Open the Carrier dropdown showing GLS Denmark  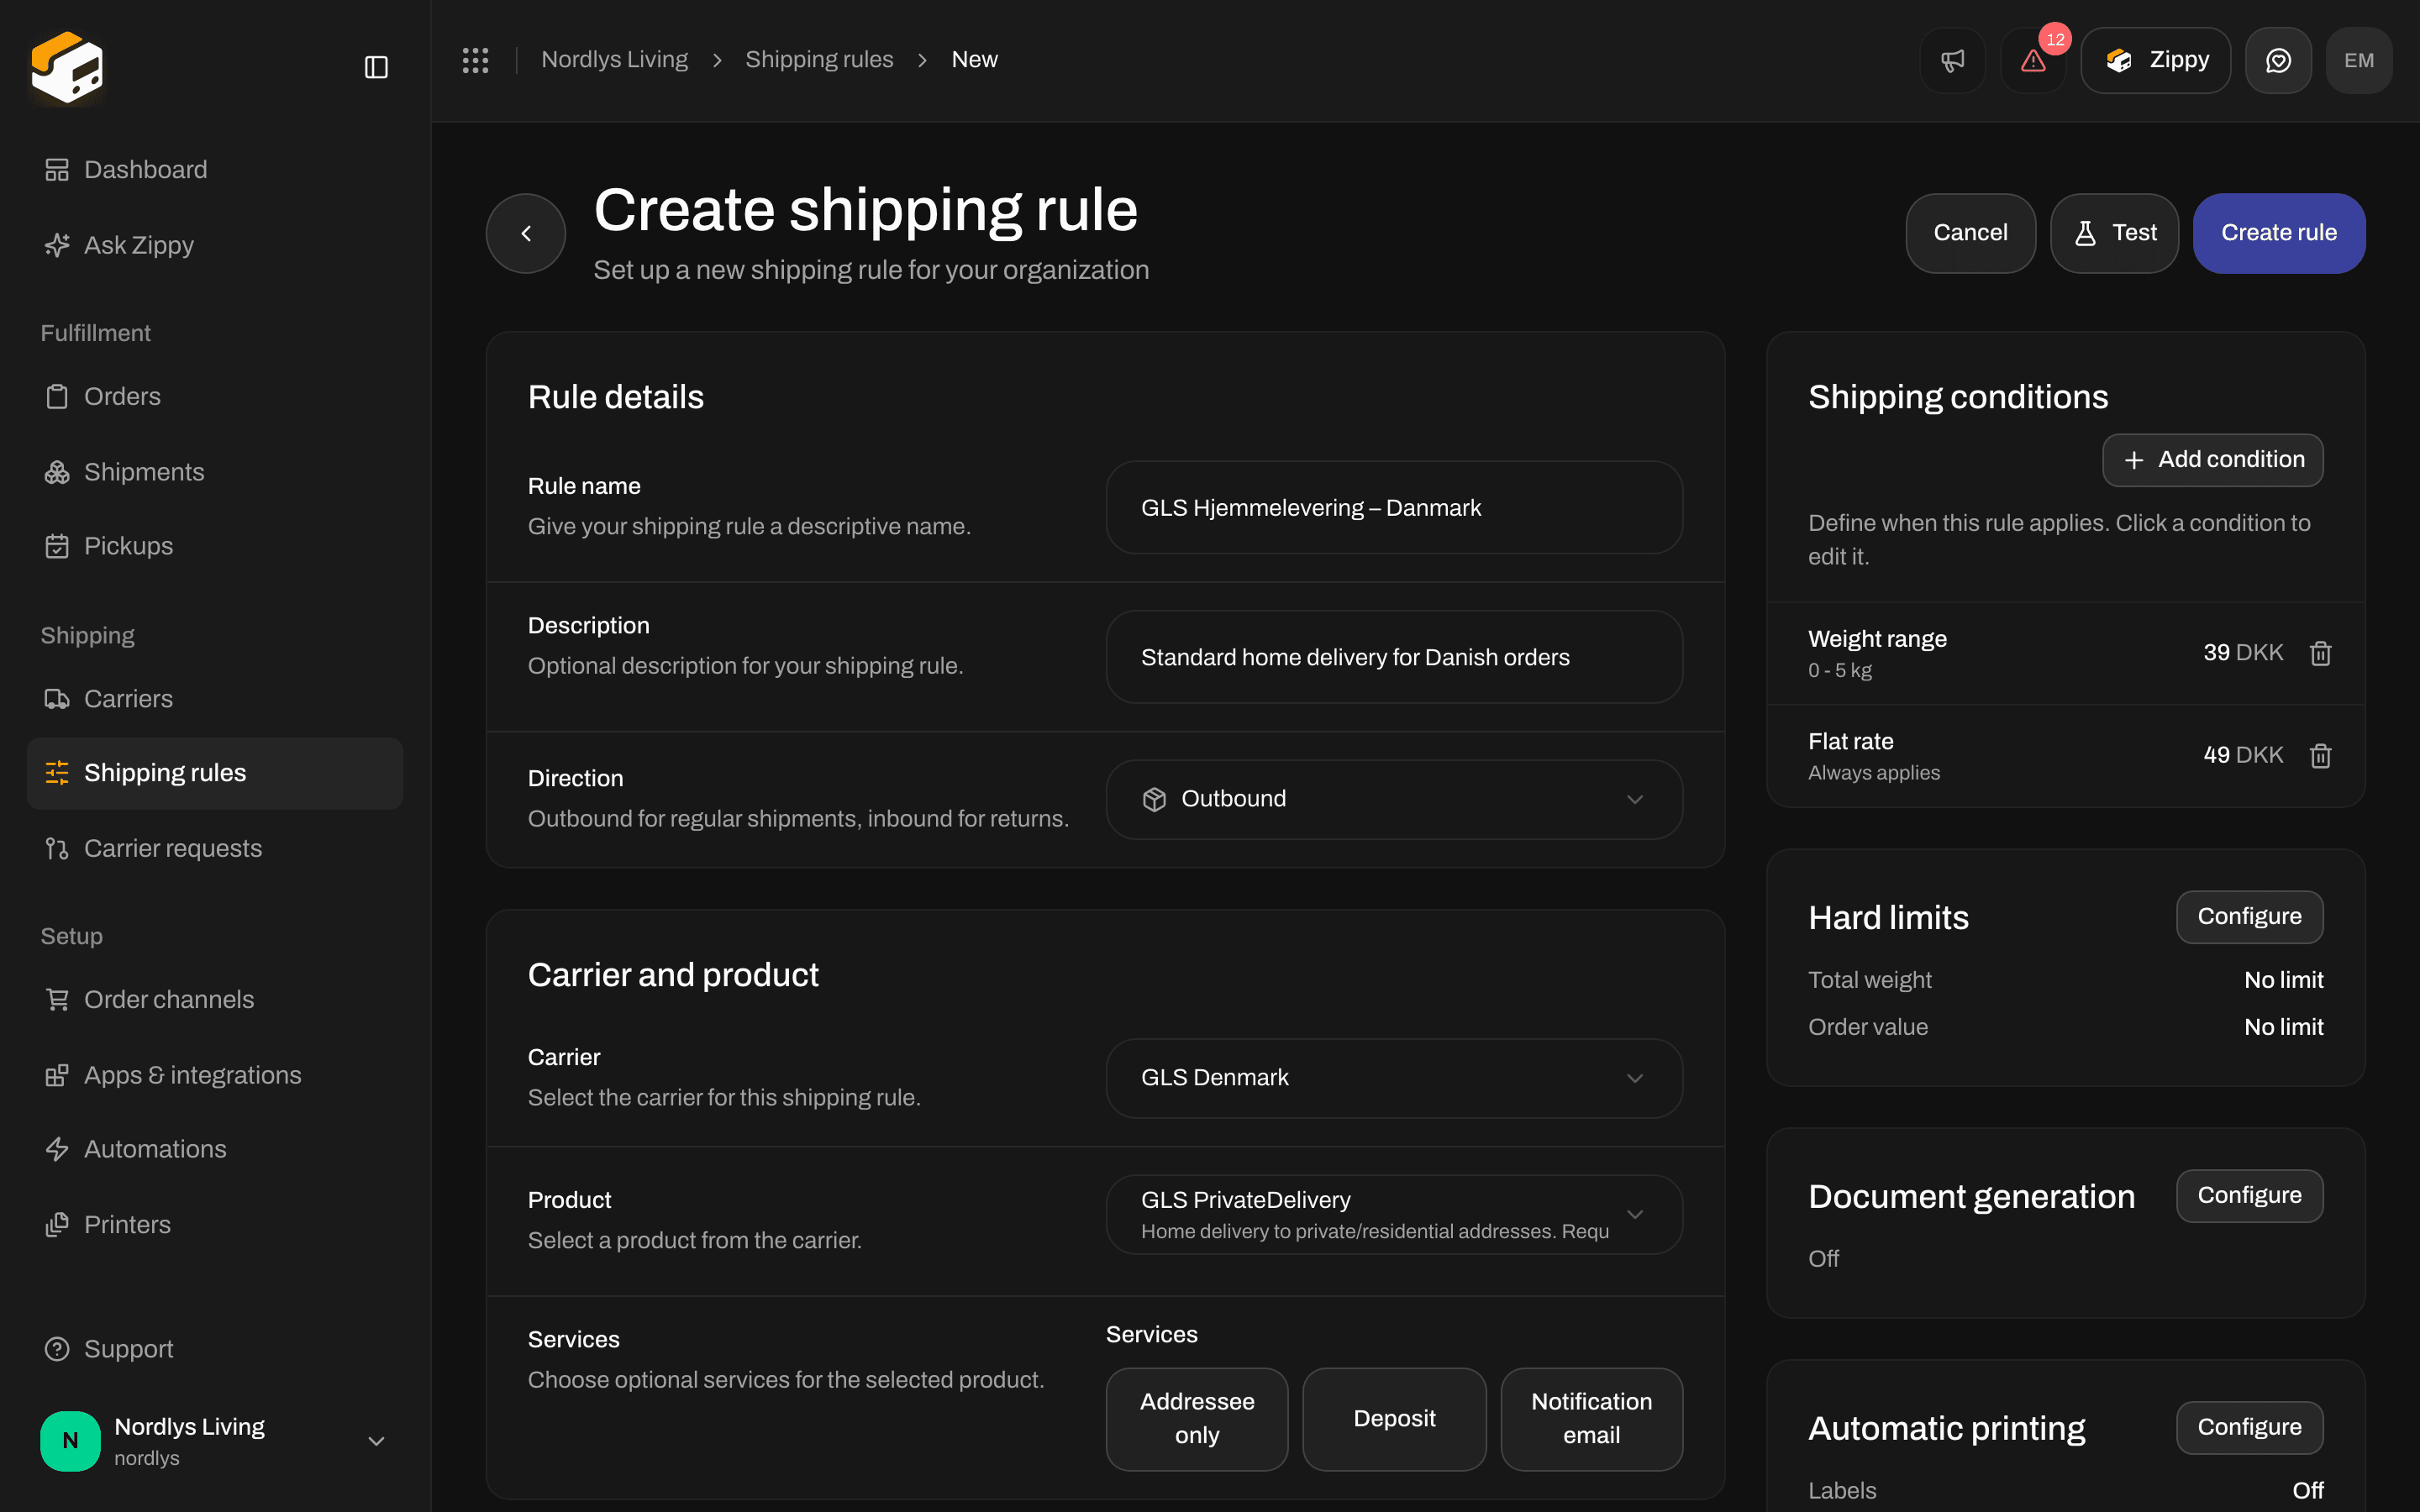[x=1394, y=1078]
